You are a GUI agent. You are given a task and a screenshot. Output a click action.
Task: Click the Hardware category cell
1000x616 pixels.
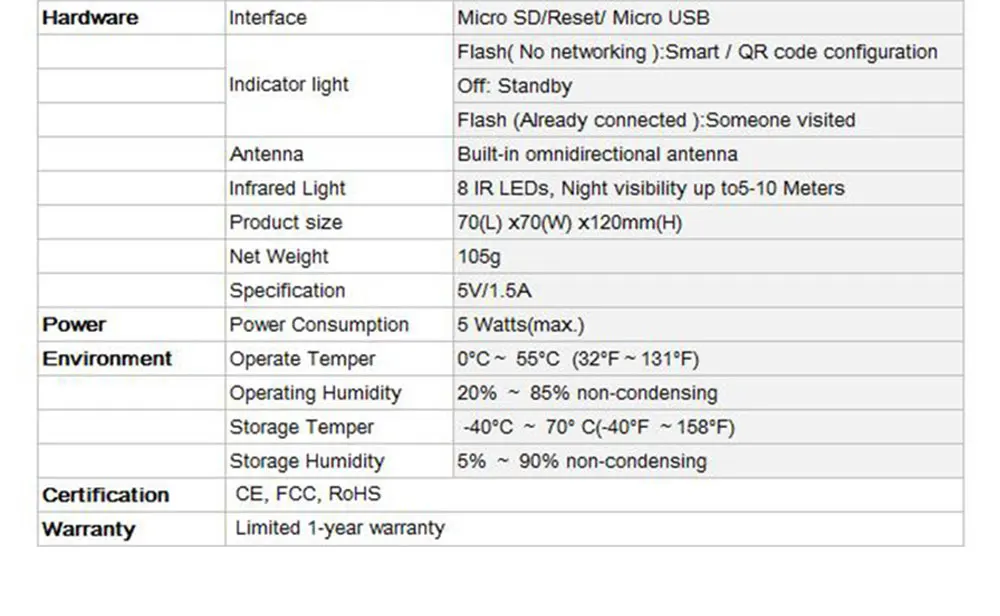click(131, 17)
